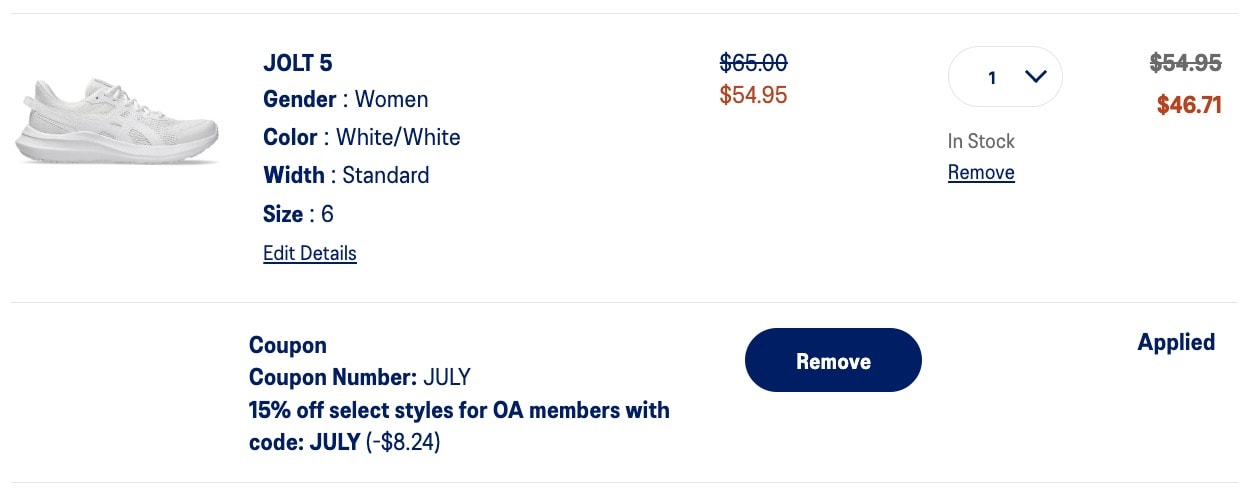Open the Edit Details link

click(x=310, y=253)
